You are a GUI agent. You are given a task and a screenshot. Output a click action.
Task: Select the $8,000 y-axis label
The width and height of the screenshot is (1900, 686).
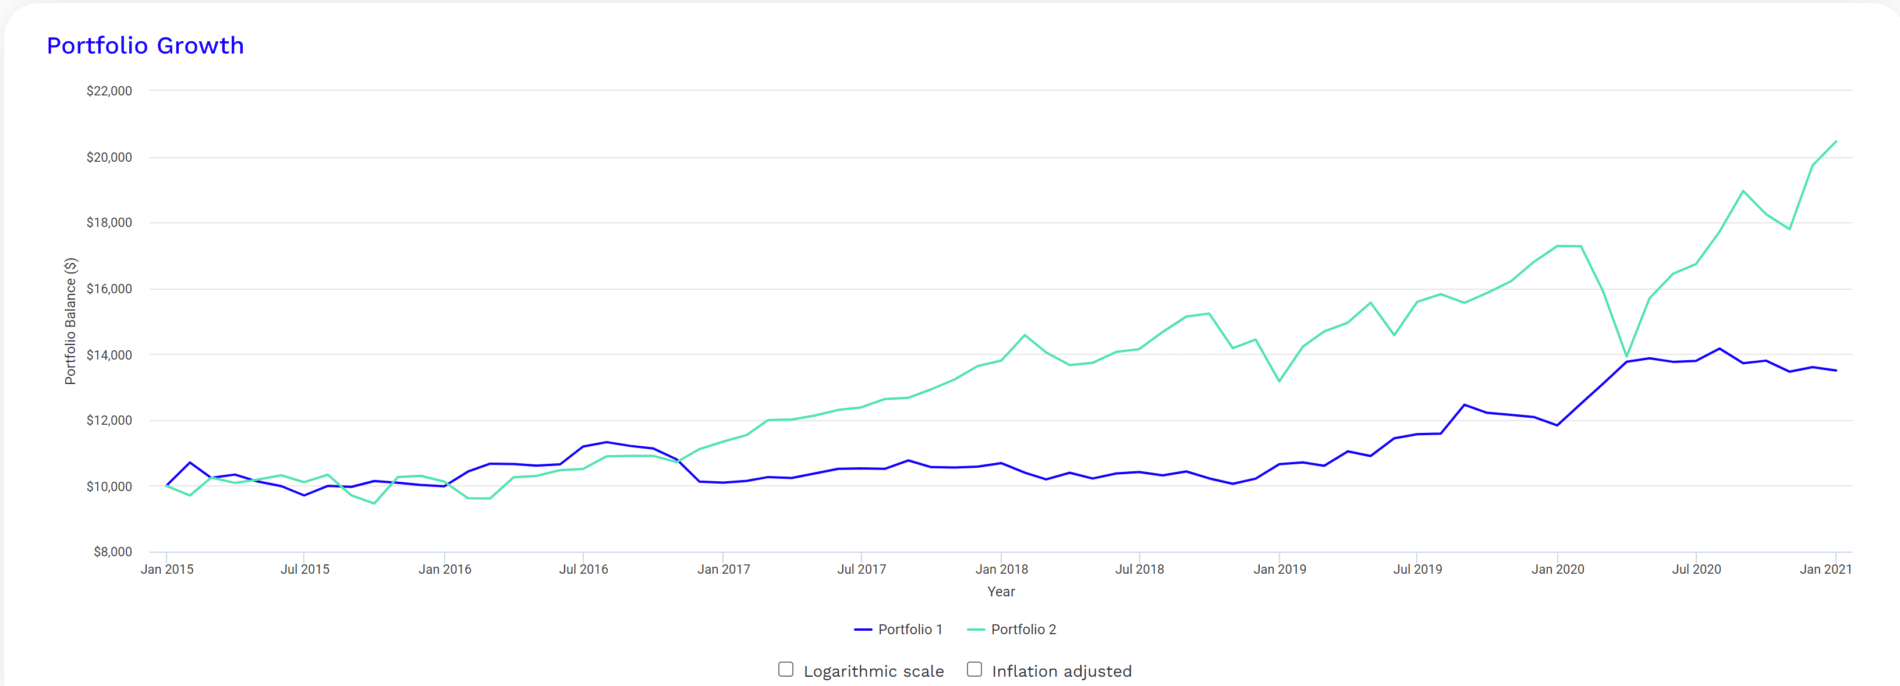[x=112, y=552]
